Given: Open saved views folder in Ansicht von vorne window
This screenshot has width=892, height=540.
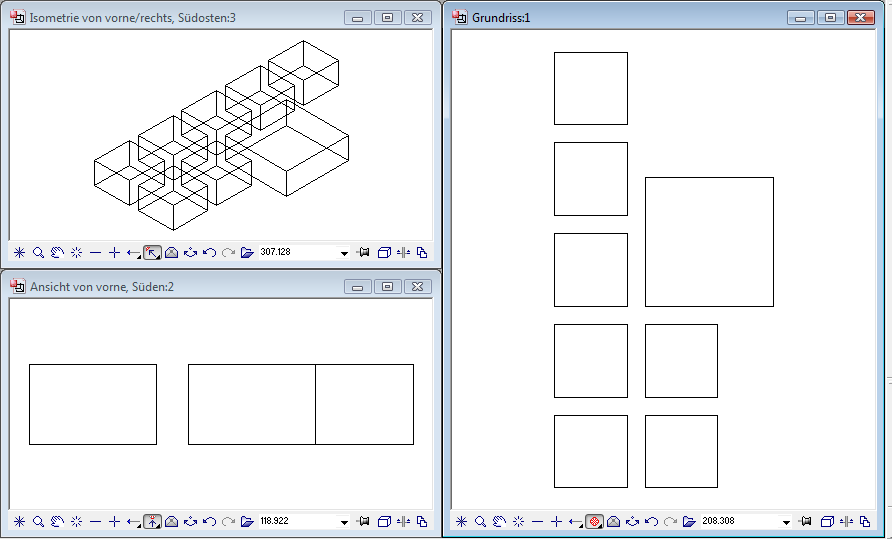Looking at the screenshot, I should [247, 521].
